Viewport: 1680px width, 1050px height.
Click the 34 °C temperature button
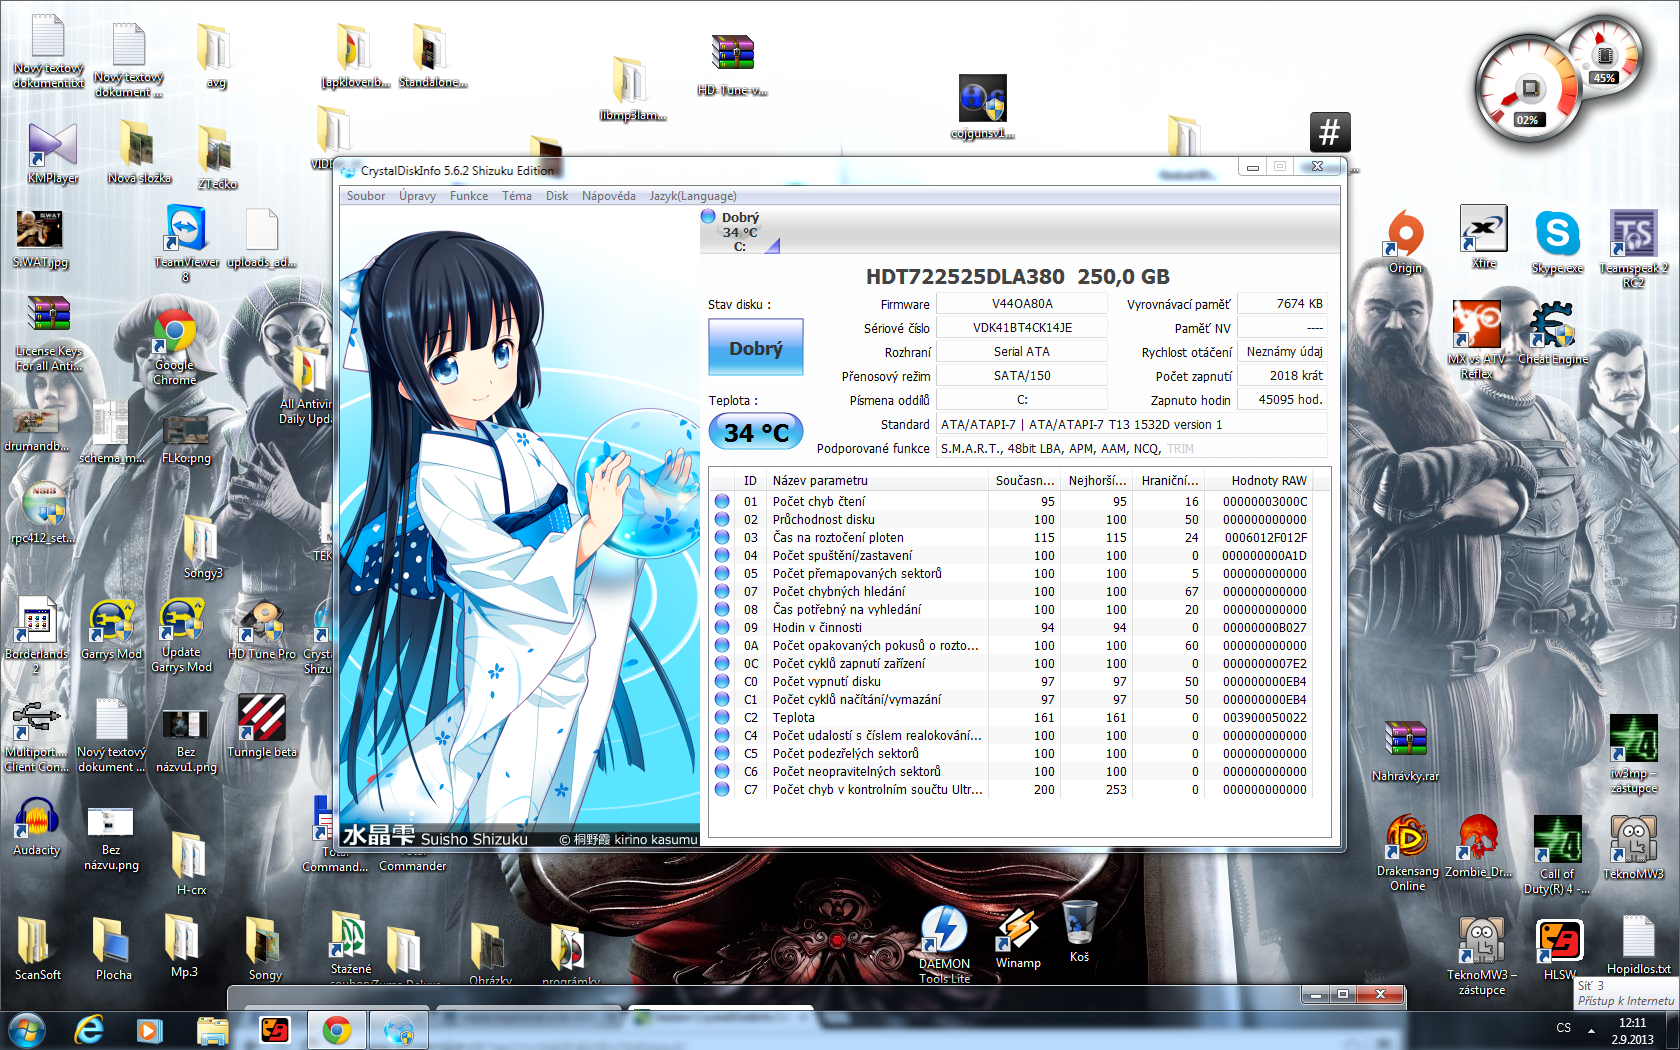point(756,432)
